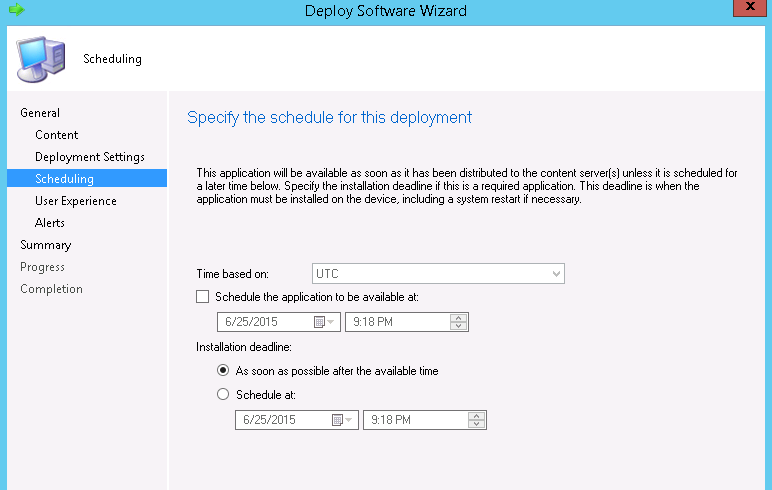Select the Scheduling step in sidebar
772x490 pixels.
(x=64, y=179)
